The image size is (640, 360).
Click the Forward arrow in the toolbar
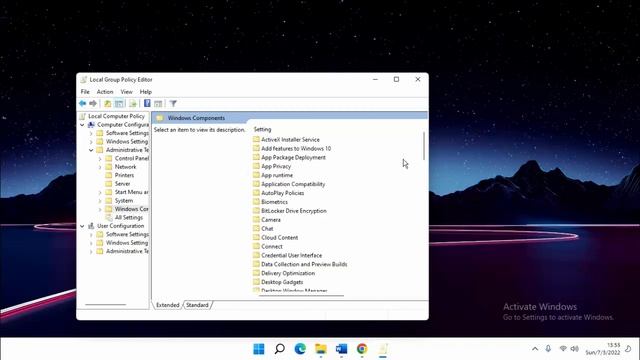[93, 104]
